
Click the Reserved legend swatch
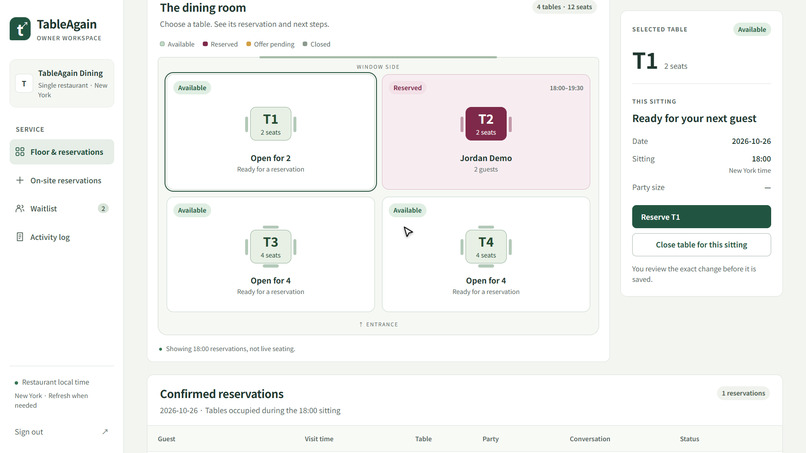205,44
